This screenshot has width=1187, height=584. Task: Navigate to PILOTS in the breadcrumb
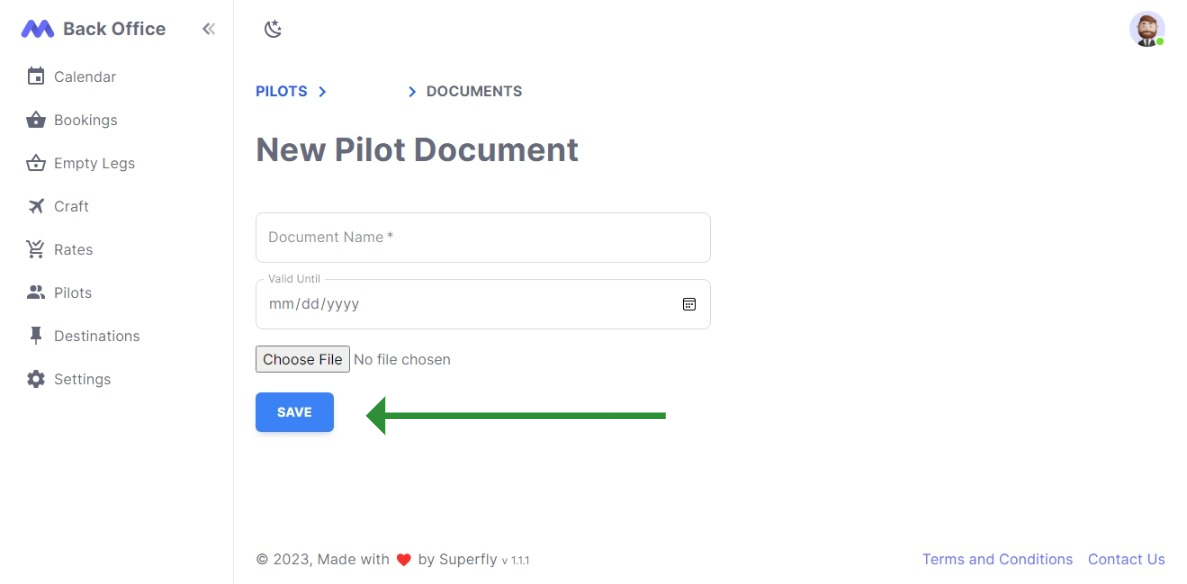tap(279, 91)
